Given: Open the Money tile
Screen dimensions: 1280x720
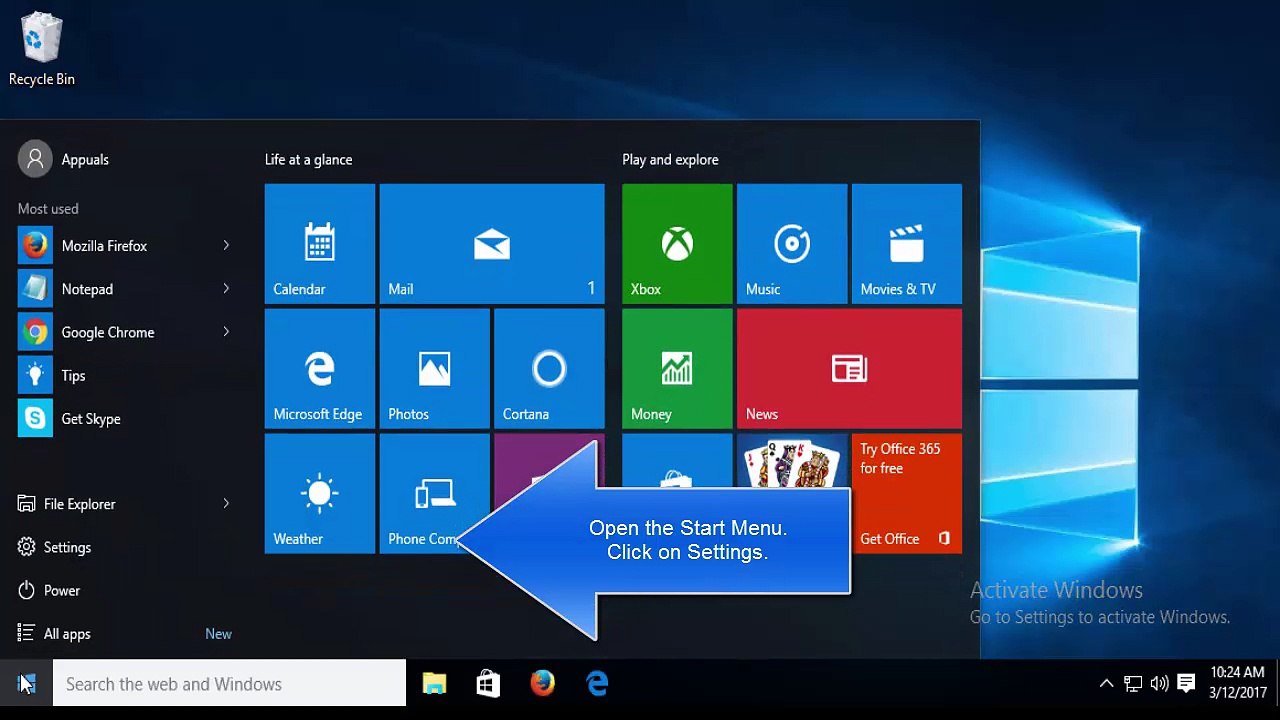Looking at the screenshot, I should (677, 369).
